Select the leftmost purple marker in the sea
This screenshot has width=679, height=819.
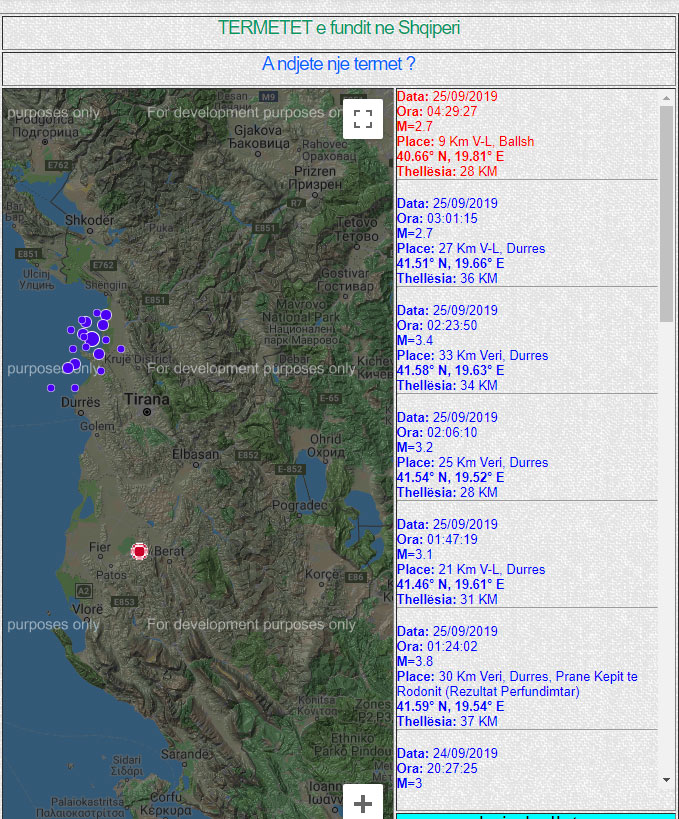click(51, 387)
